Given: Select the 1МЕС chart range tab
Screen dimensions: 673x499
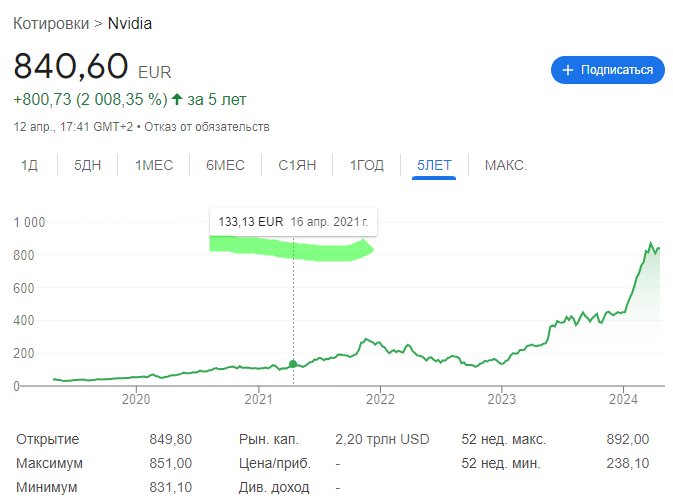Looking at the screenshot, I should (154, 165).
